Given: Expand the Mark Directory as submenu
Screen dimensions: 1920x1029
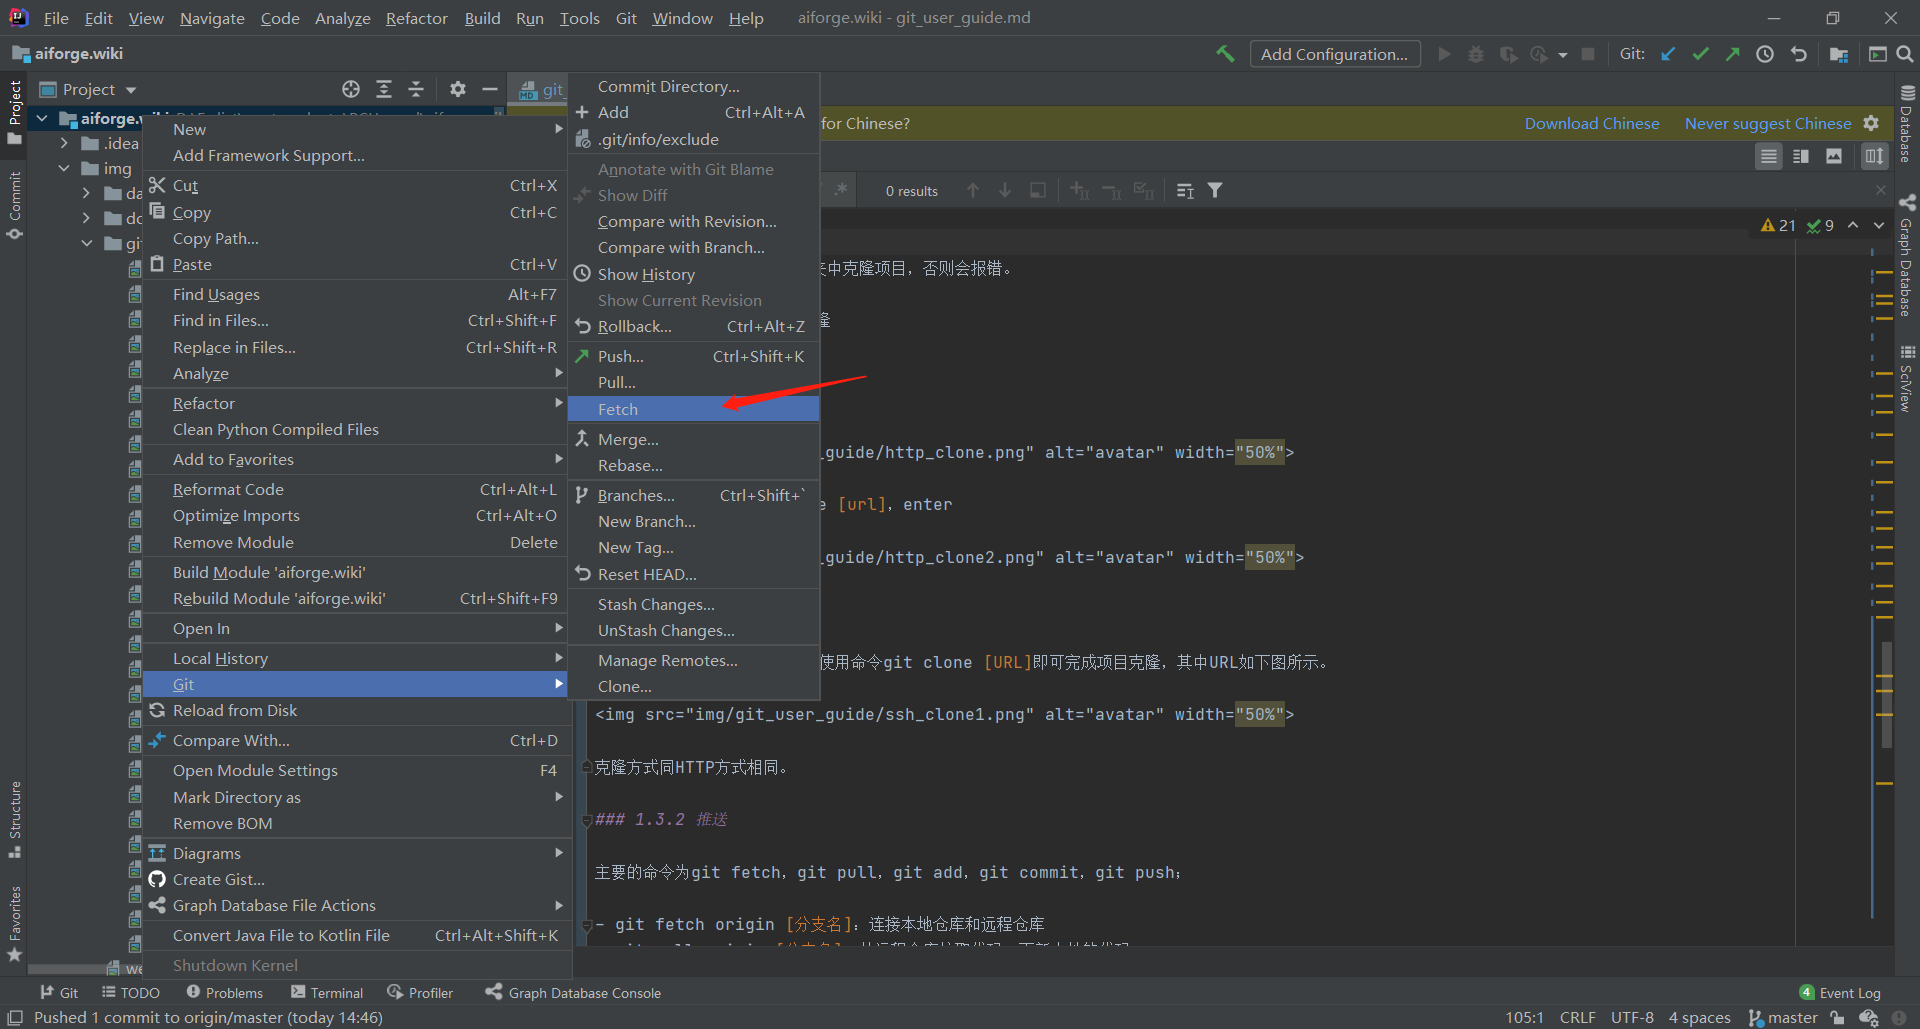Looking at the screenshot, I should [x=356, y=797].
